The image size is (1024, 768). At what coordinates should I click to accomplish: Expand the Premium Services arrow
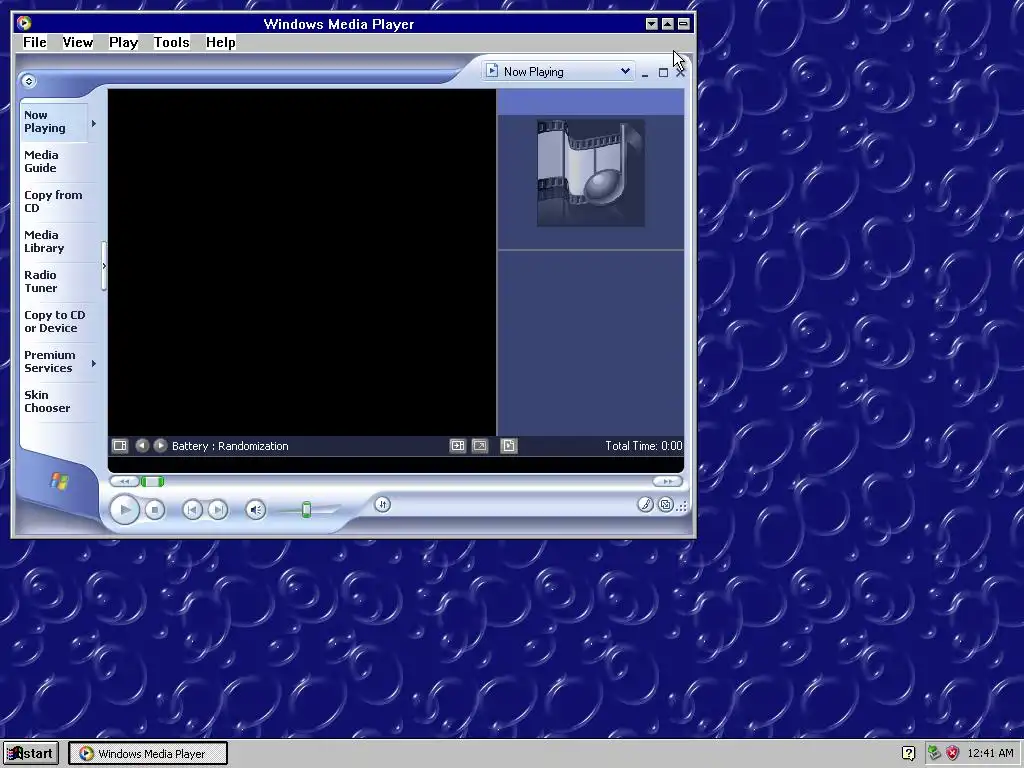(94, 363)
